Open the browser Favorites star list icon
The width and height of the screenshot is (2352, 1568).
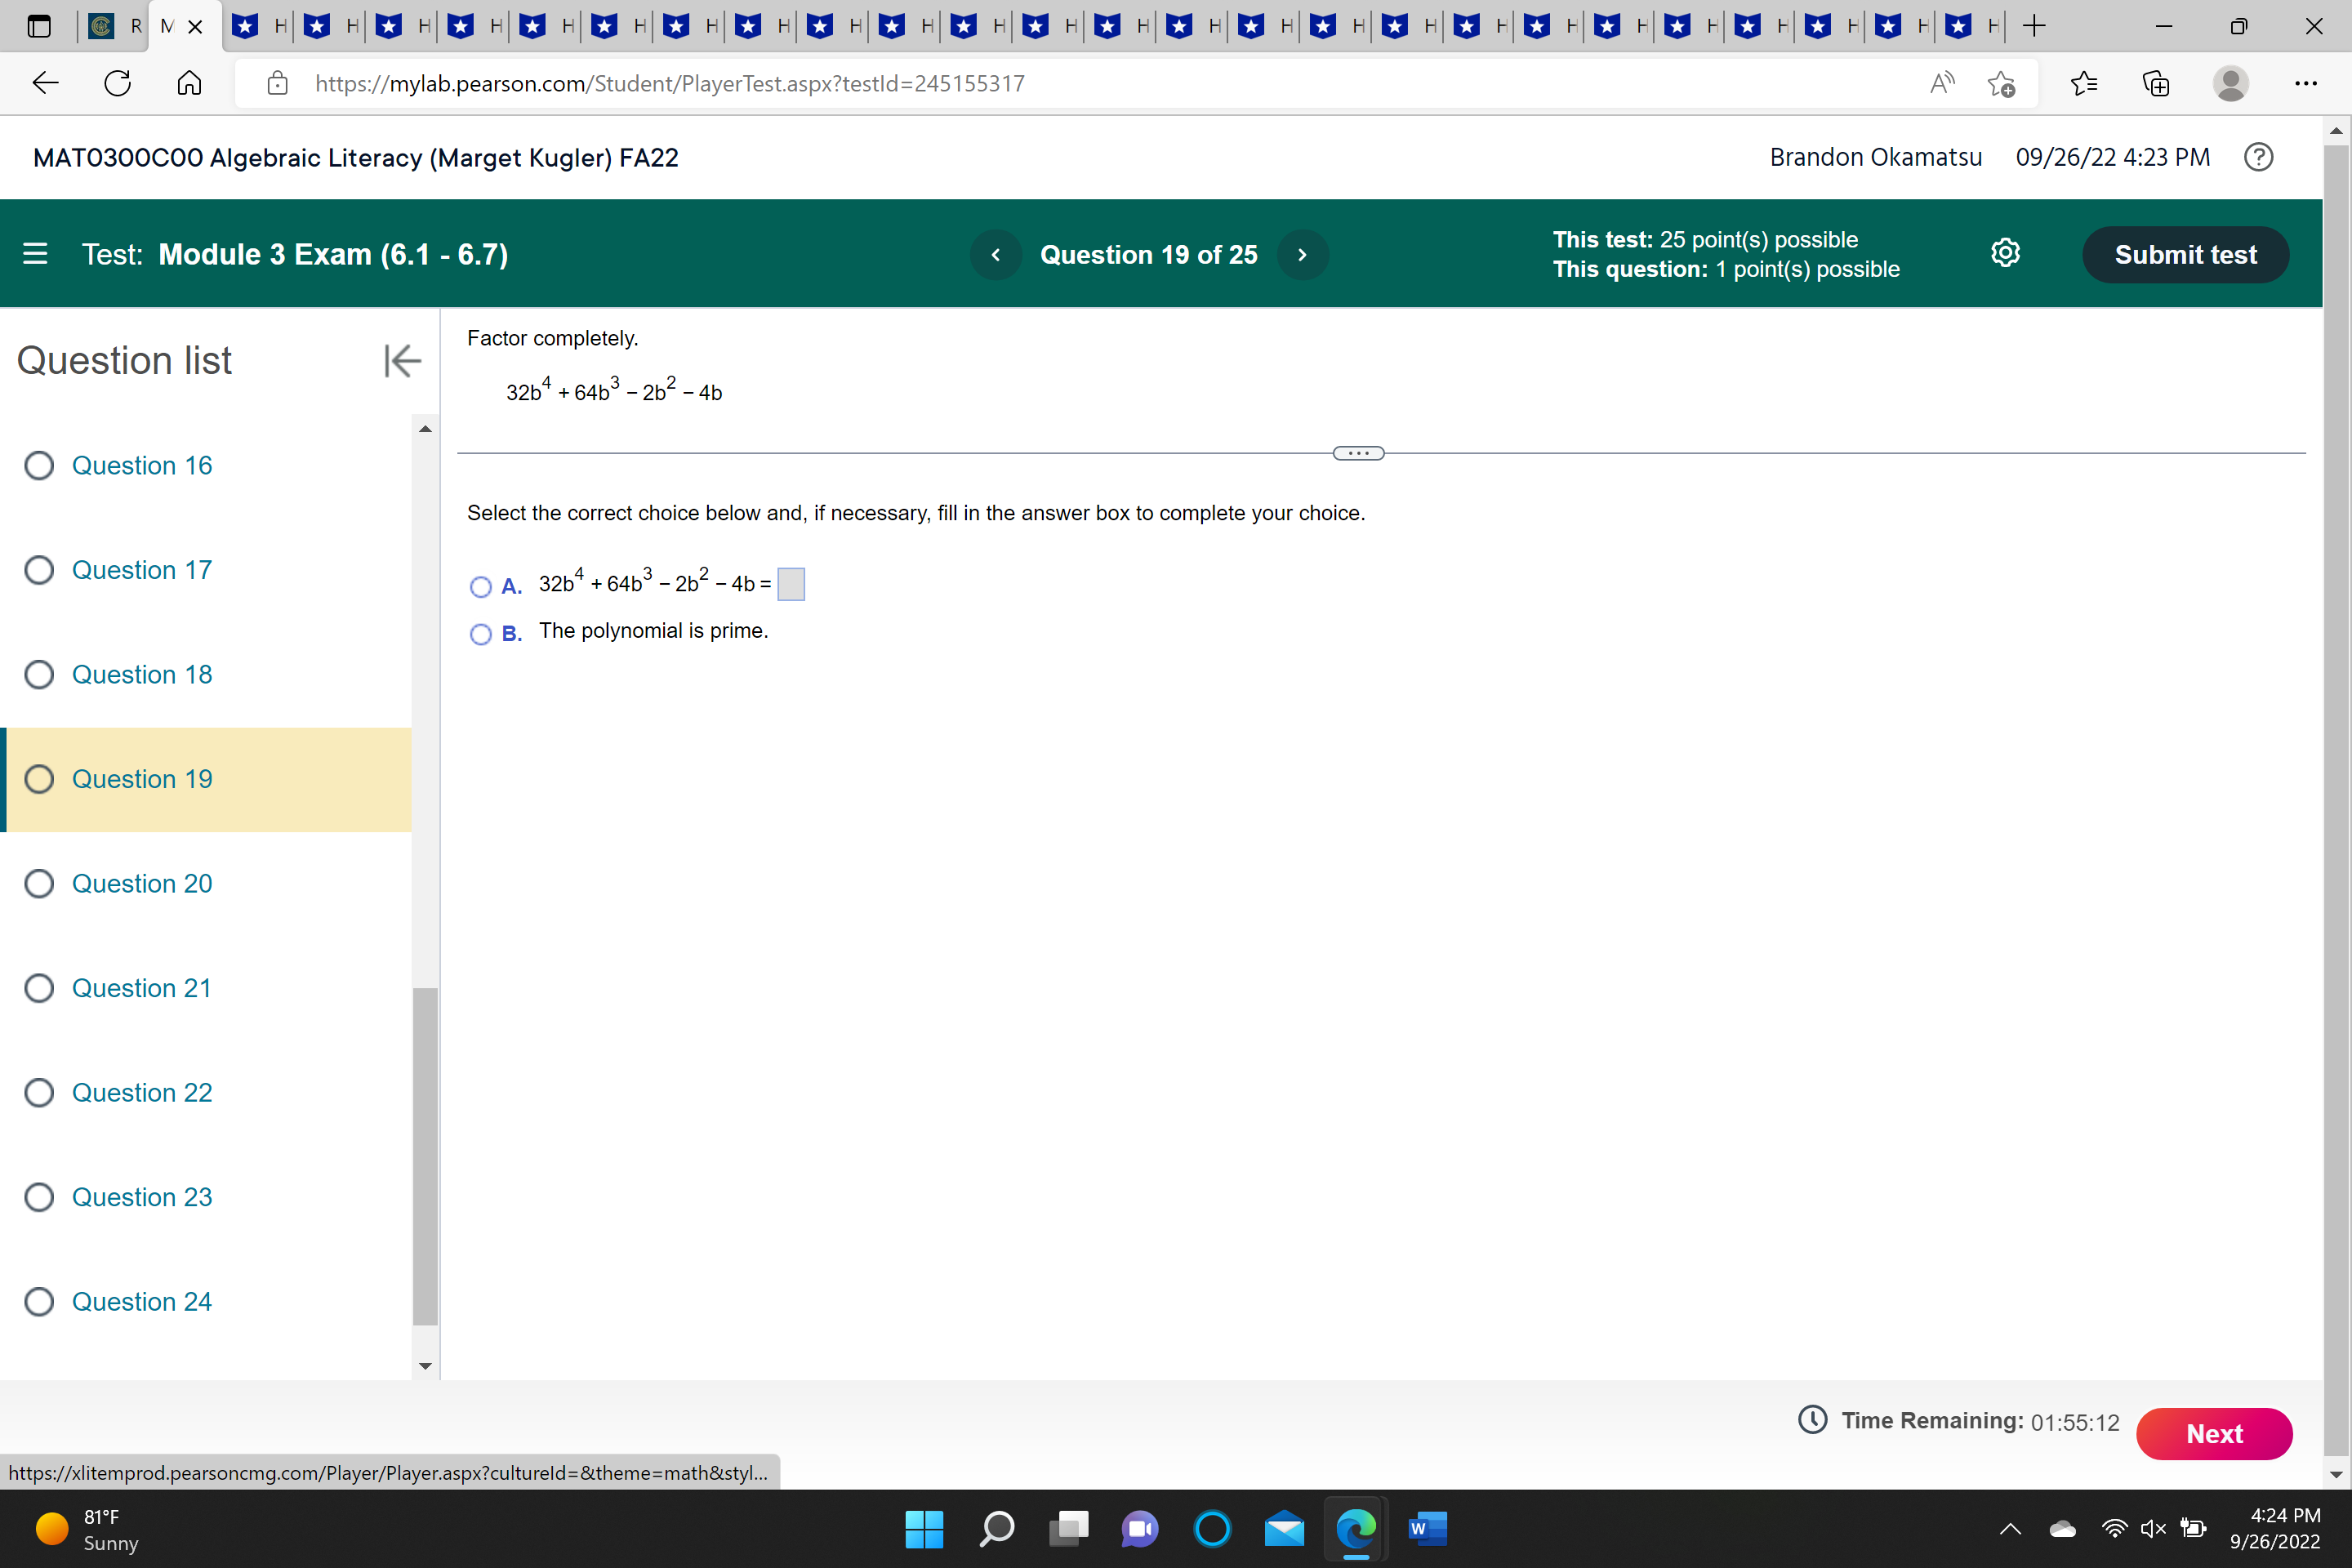pyautogui.click(x=2084, y=83)
